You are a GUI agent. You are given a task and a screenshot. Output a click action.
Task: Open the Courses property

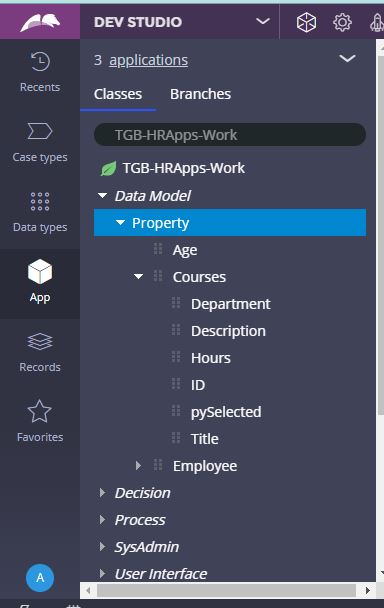pyautogui.click(x=199, y=277)
